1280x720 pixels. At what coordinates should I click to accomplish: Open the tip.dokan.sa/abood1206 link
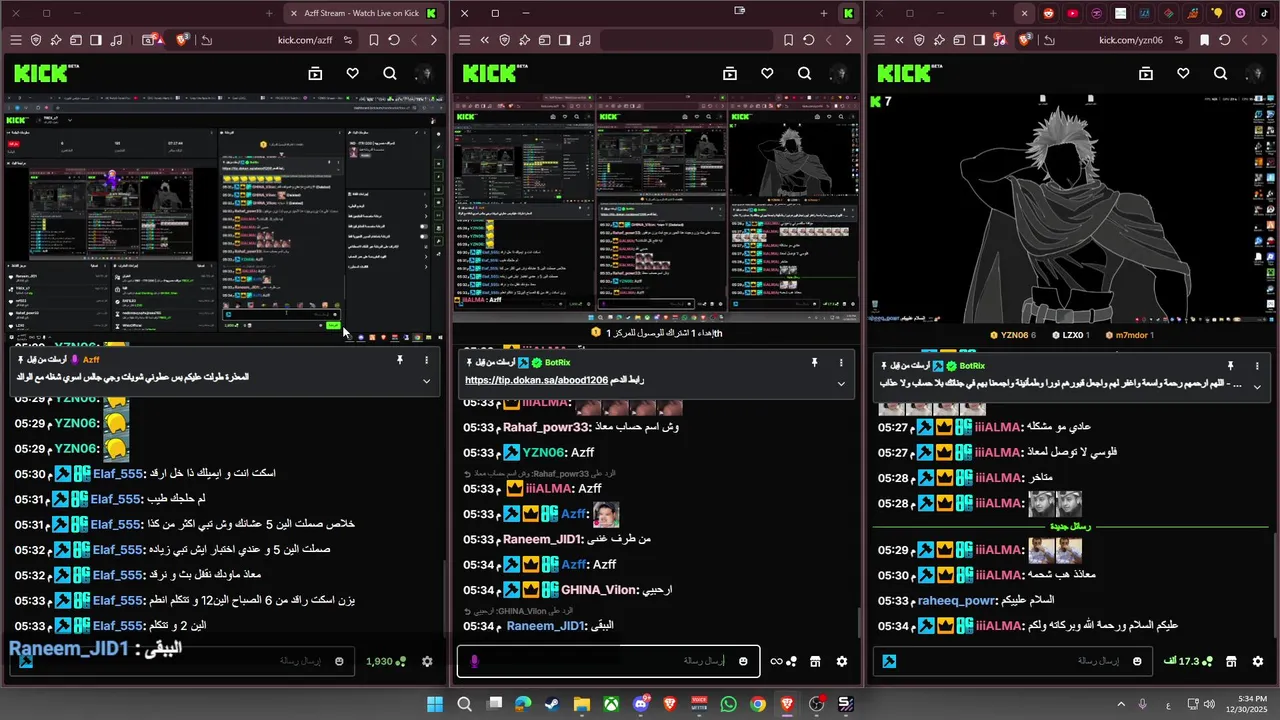point(536,381)
